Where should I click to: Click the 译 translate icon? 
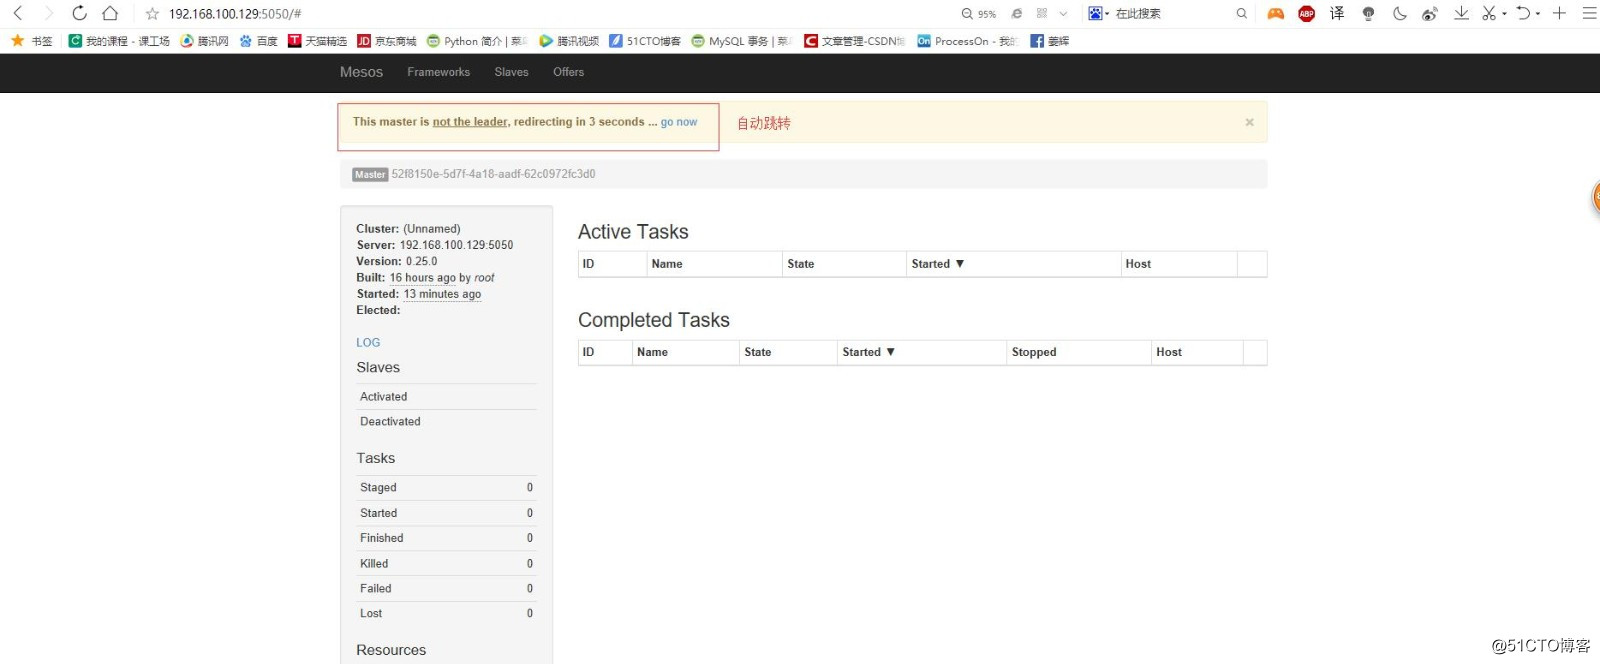tap(1337, 14)
